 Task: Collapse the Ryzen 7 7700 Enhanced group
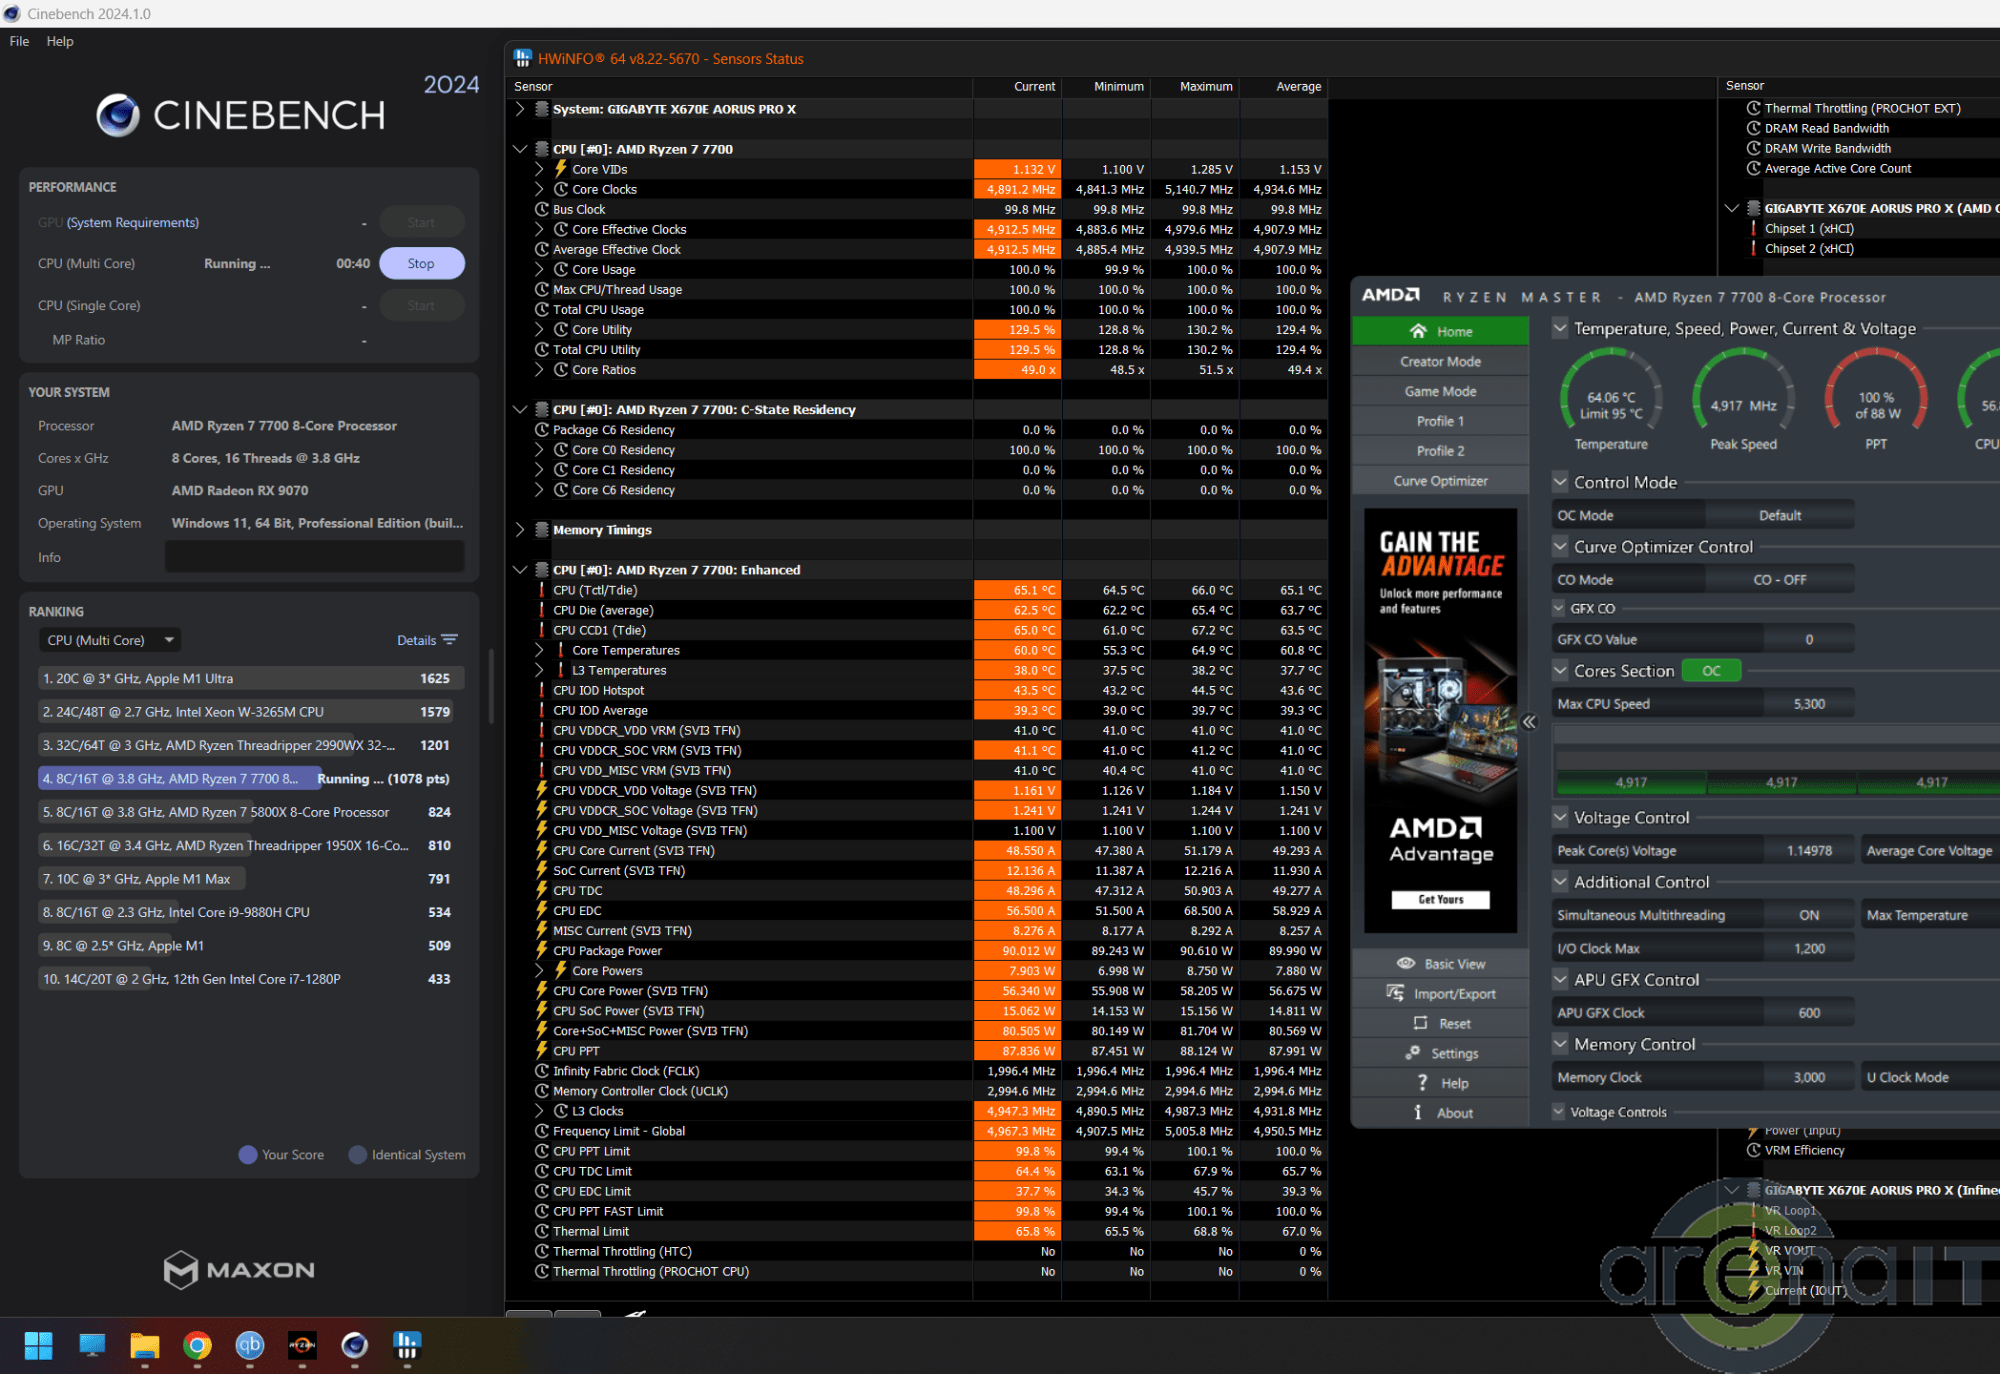pyautogui.click(x=520, y=569)
